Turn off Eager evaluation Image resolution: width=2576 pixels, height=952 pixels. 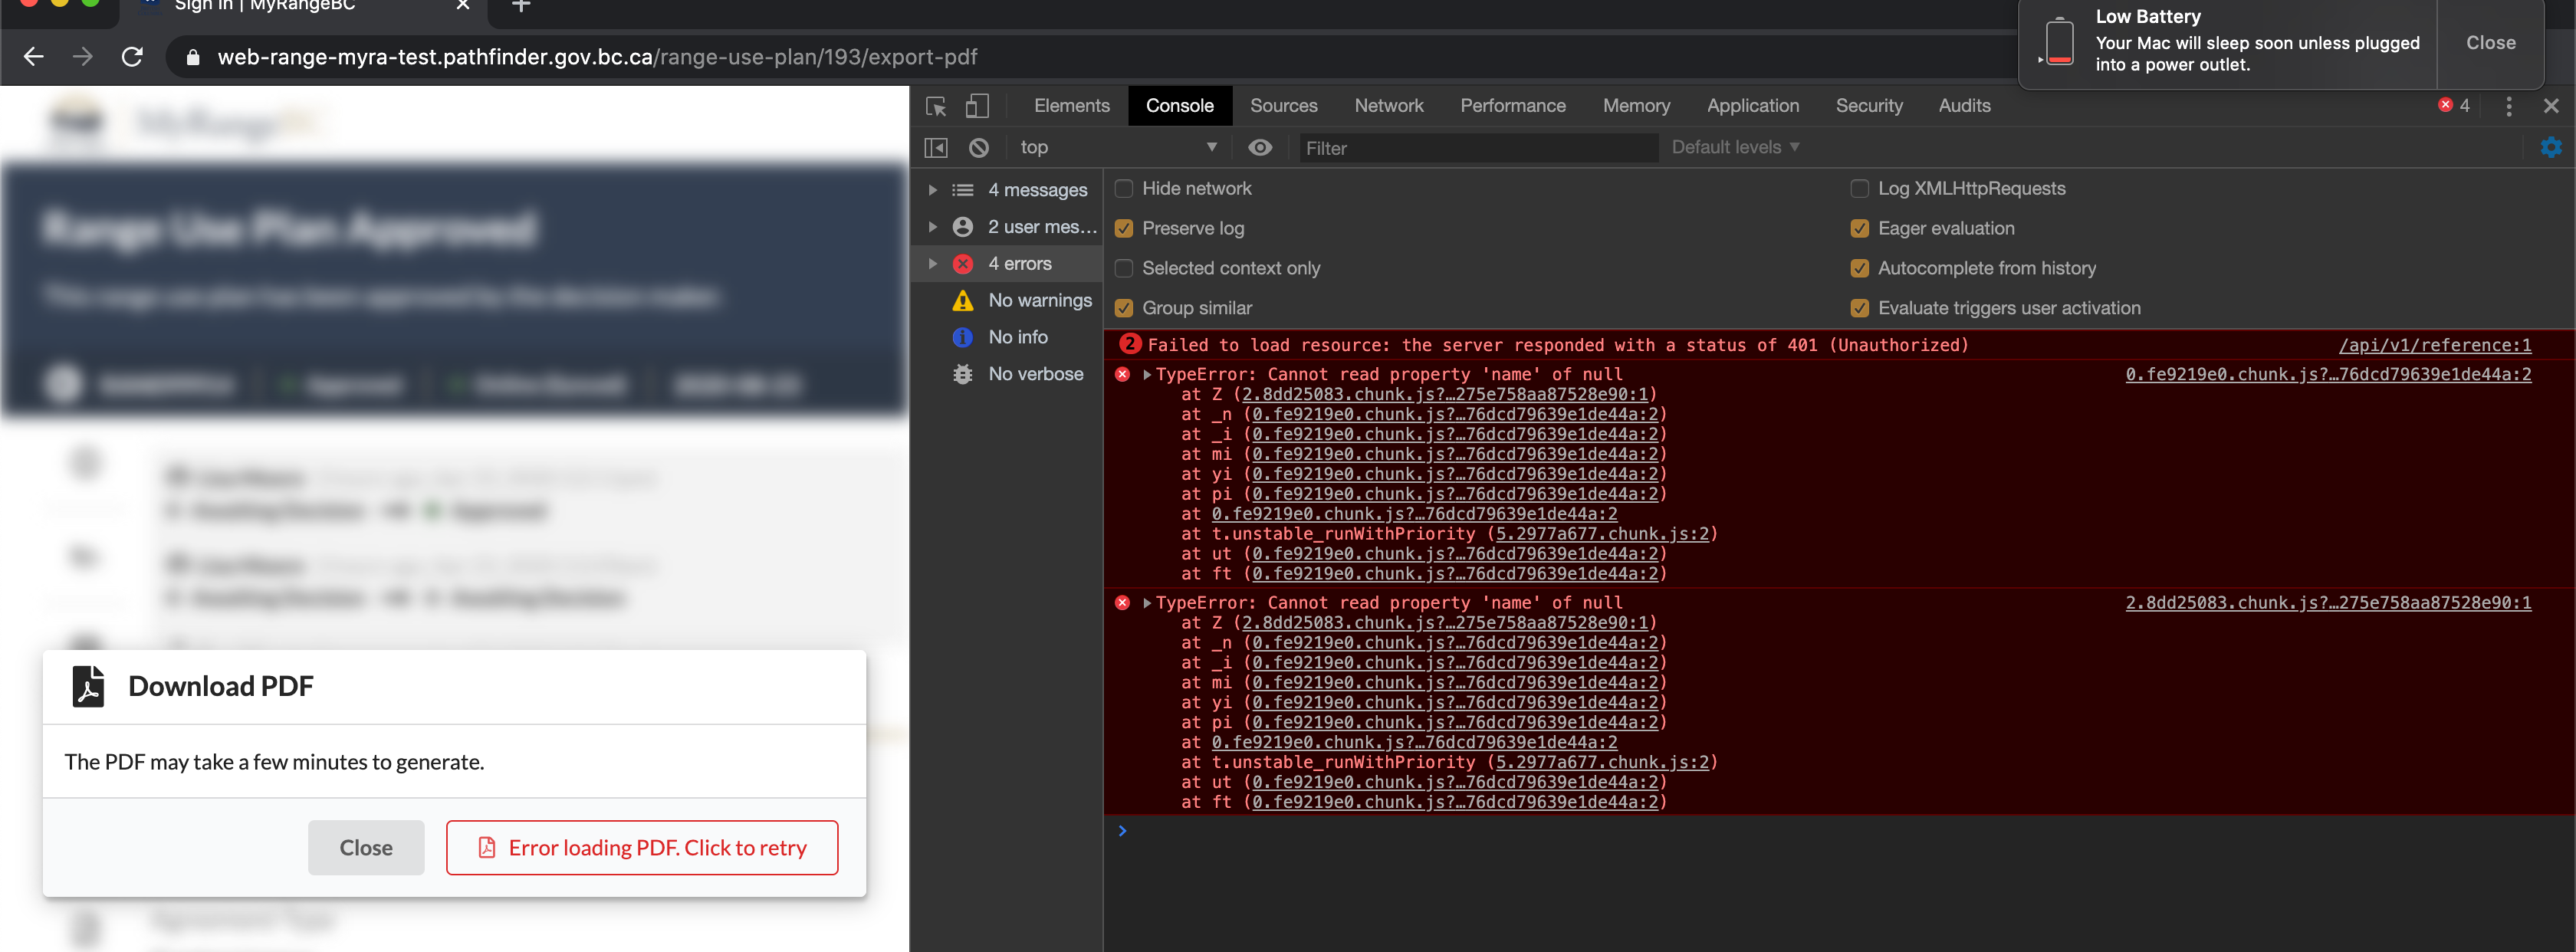(1860, 229)
